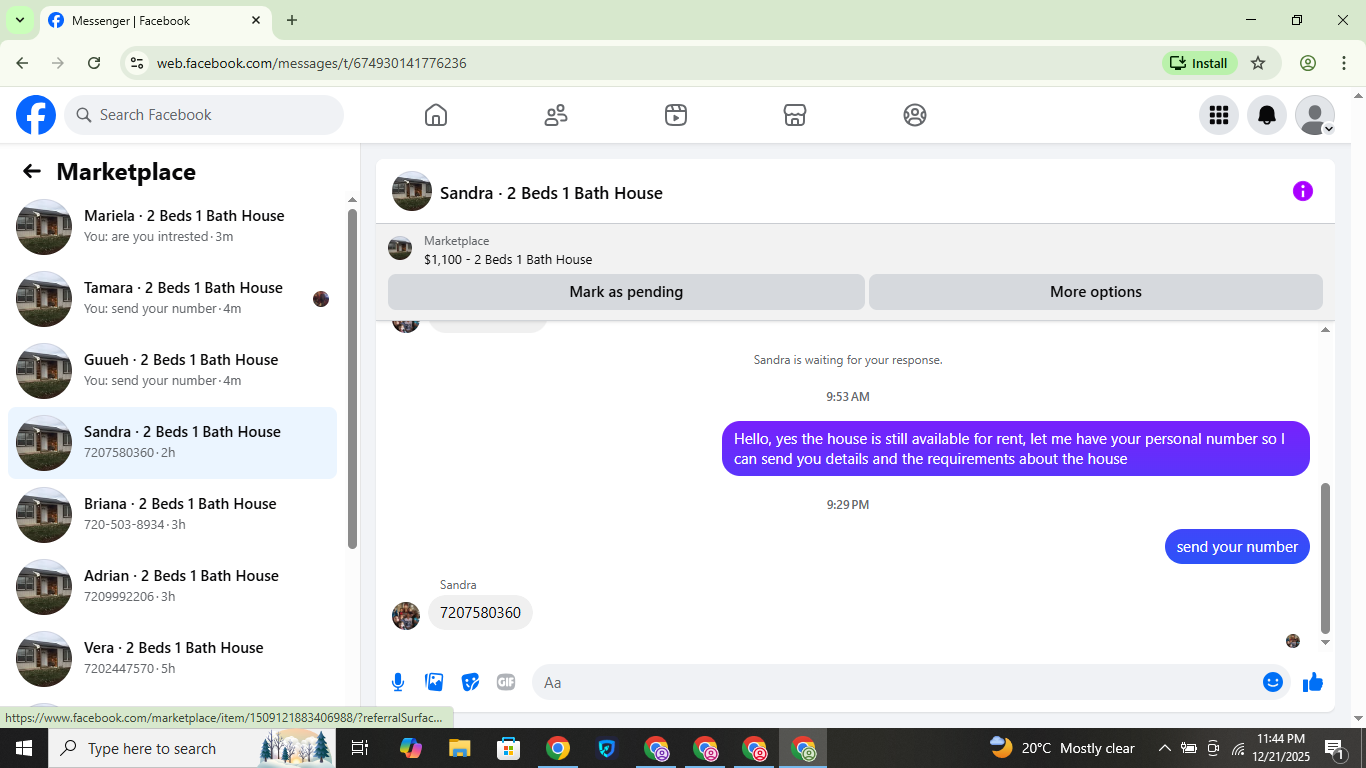
Task: Open the Vera conversation
Action: 172,659
